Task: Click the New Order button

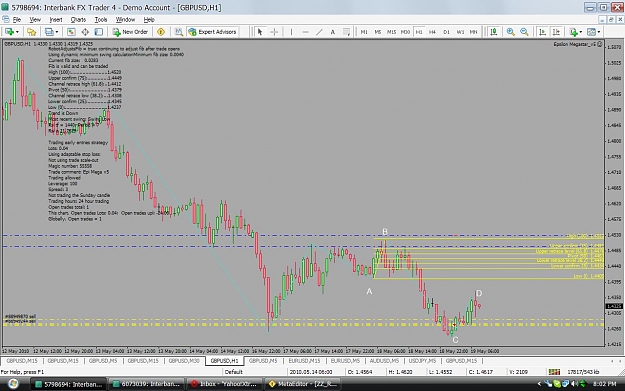Action: (130, 32)
